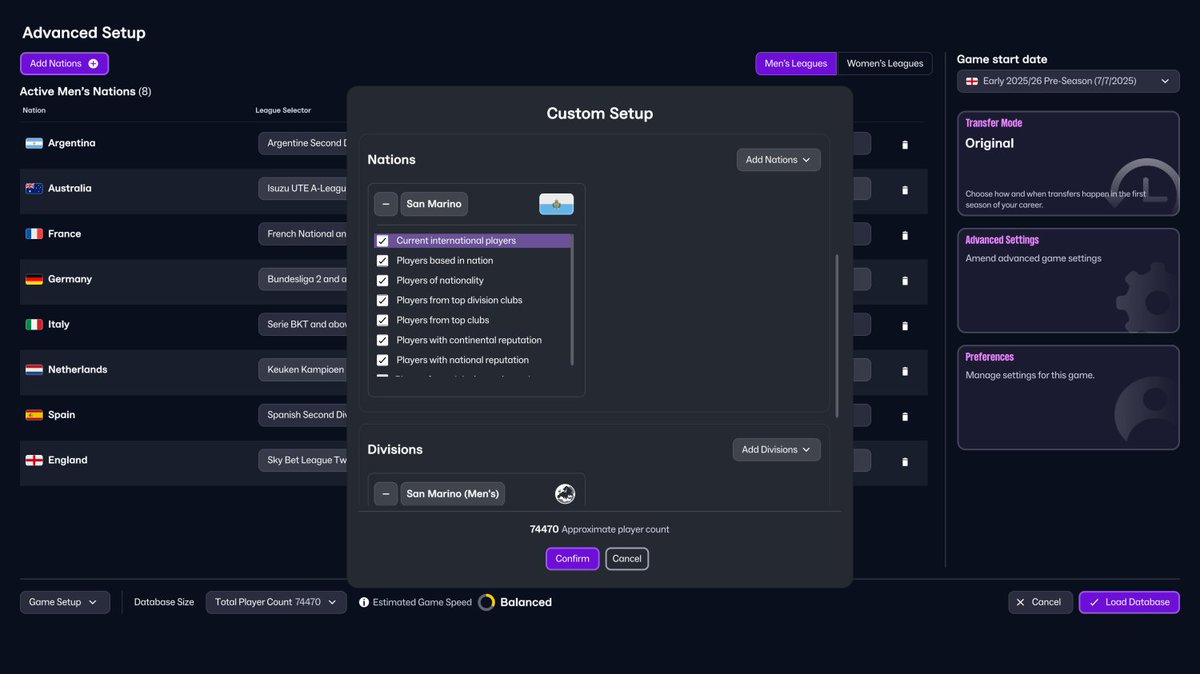Image resolution: width=1200 pixels, height=674 pixels.
Task: Cancel the Custom Setup dialog
Action: point(627,559)
